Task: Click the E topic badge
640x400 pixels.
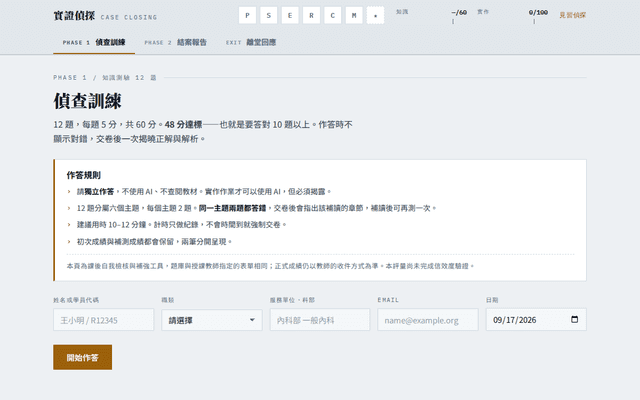Action: [290, 16]
